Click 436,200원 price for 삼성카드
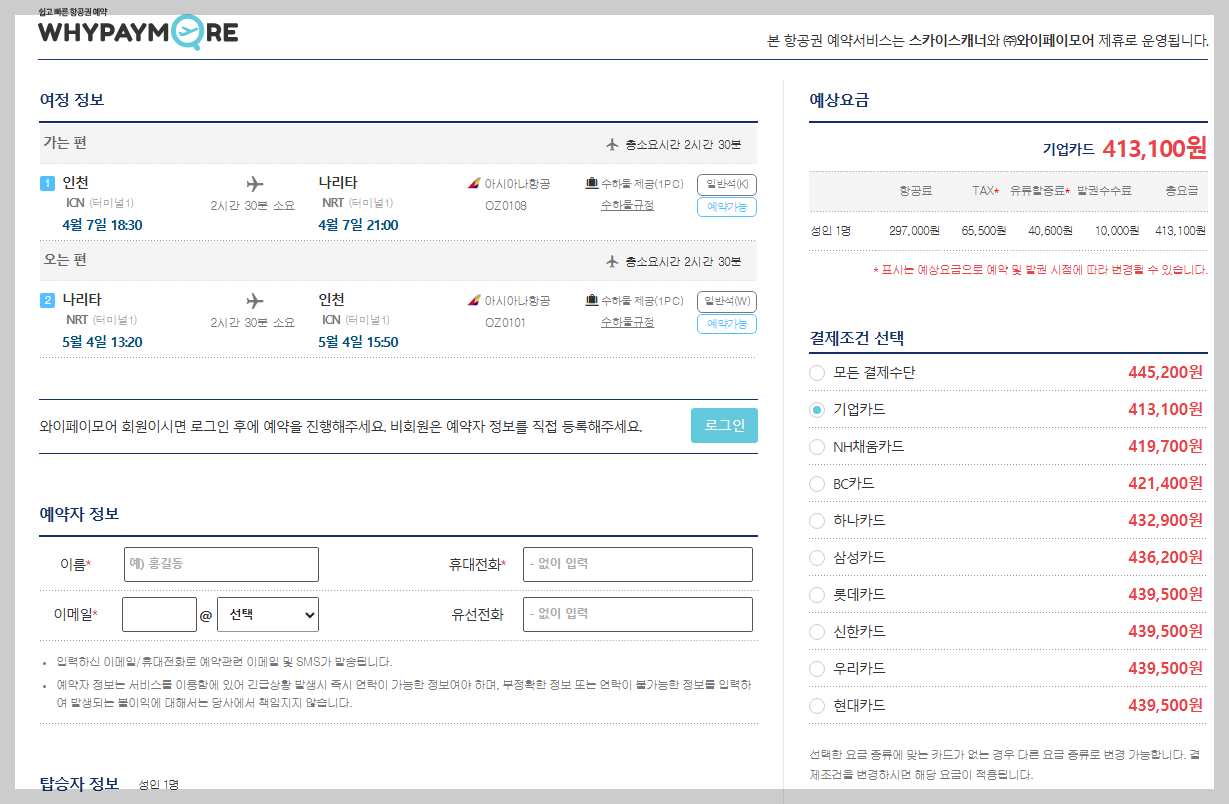1229x804 pixels. click(x=1165, y=558)
